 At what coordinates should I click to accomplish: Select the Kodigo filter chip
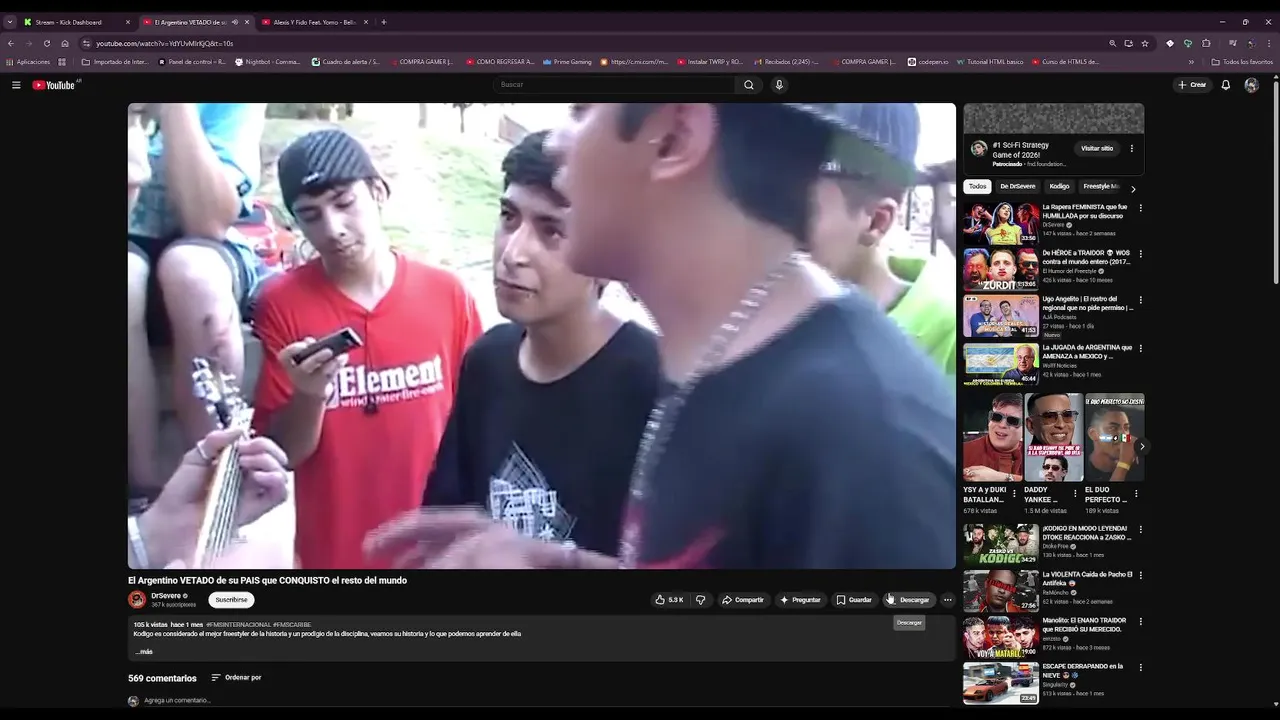[x=1059, y=187]
